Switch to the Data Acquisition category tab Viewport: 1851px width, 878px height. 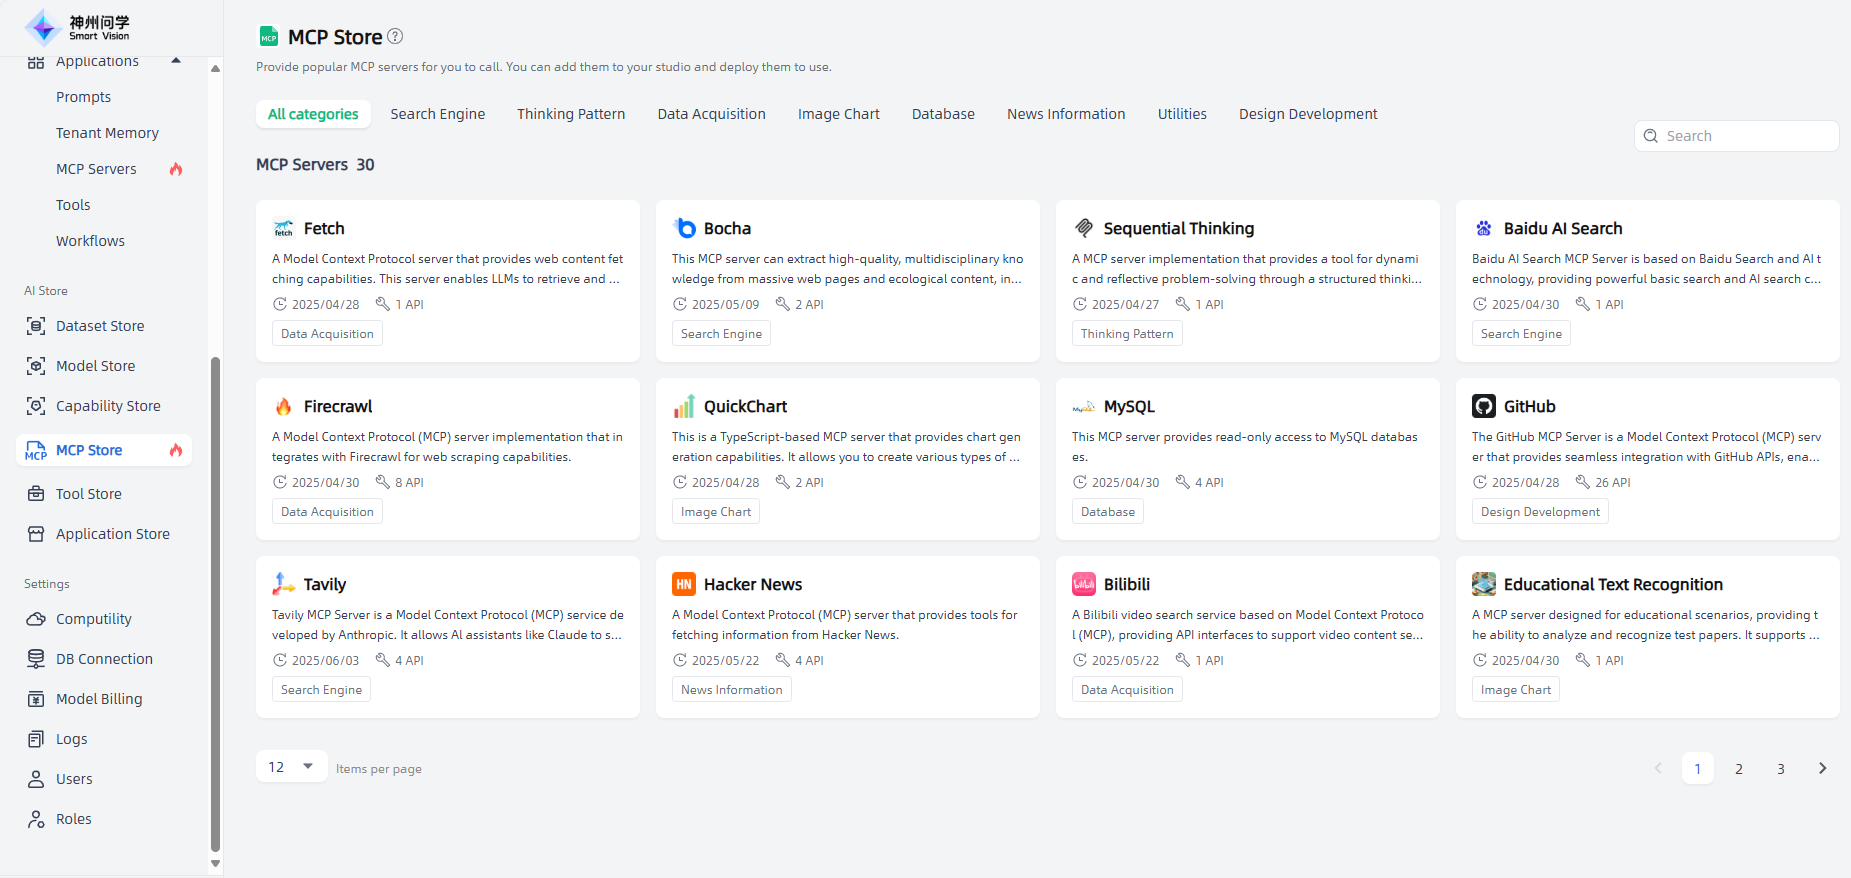[x=712, y=114]
